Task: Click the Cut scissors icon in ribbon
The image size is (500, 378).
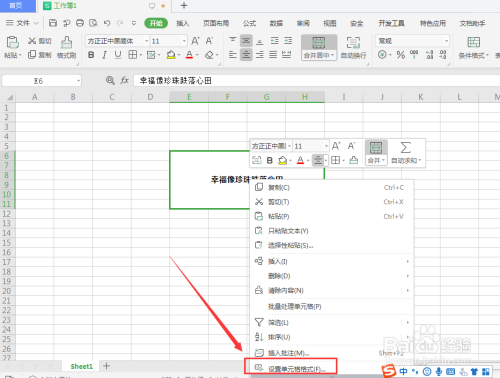Action: [x=32, y=41]
